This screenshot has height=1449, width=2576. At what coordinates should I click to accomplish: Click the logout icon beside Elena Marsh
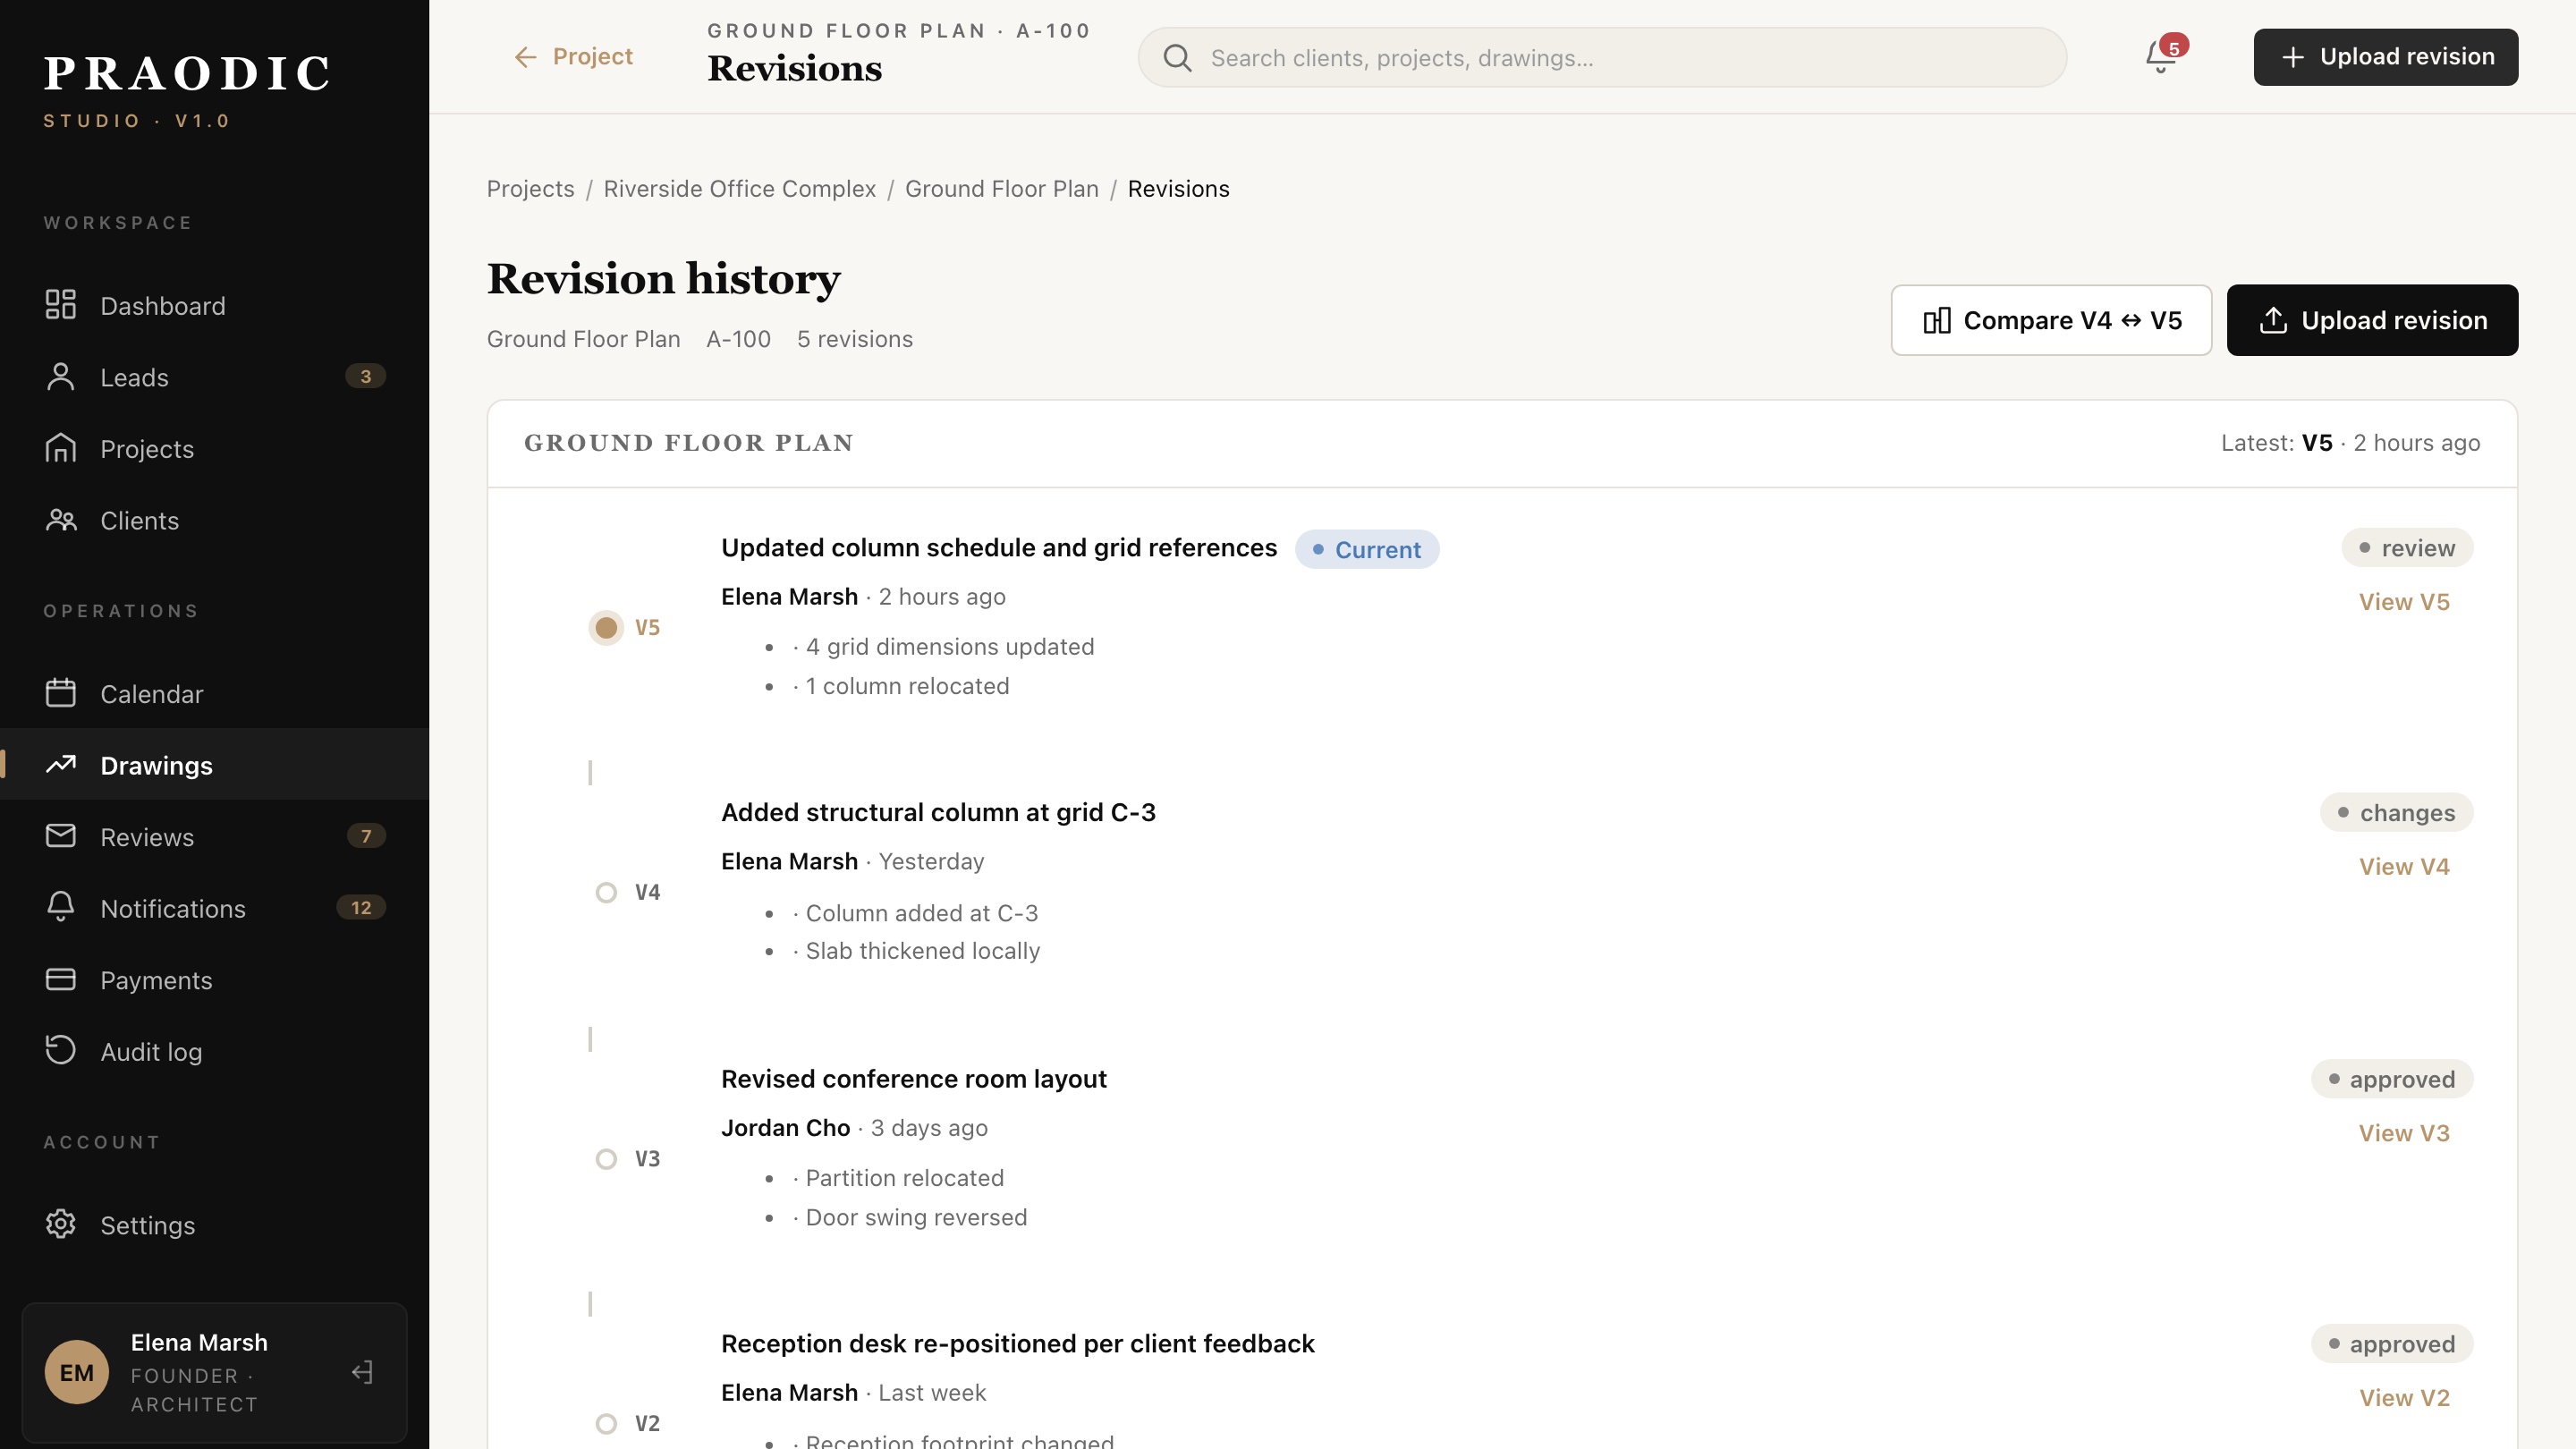click(363, 1372)
